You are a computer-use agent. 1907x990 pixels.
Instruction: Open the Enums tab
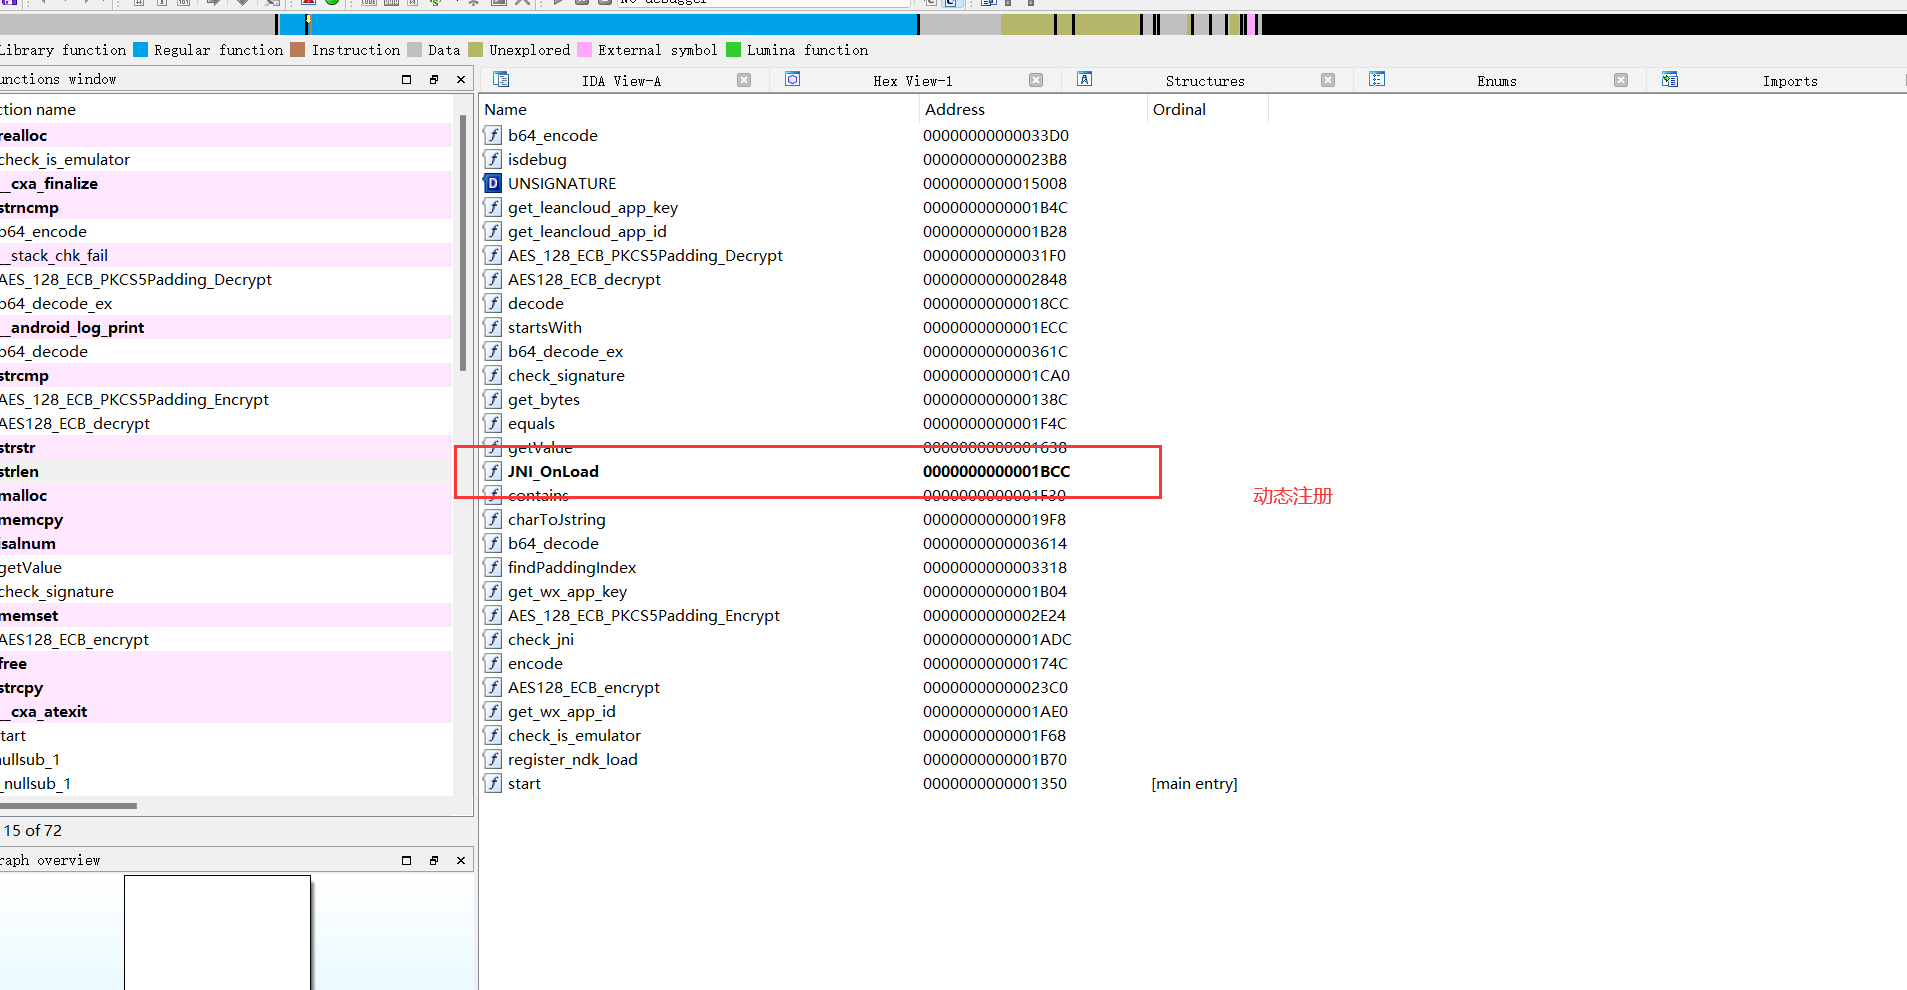point(1497,81)
